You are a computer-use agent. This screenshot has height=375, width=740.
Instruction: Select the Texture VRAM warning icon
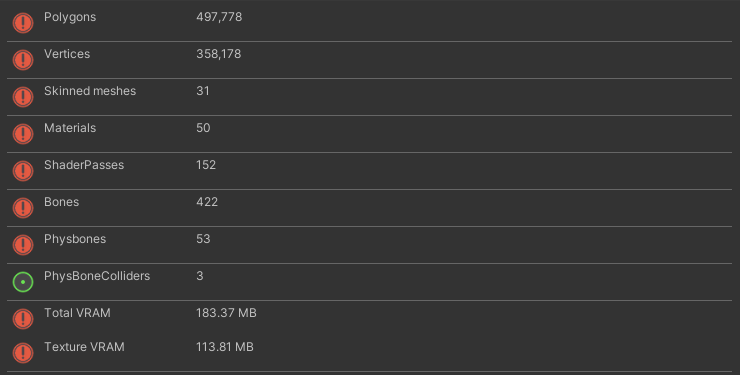pyautogui.click(x=23, y=353)
